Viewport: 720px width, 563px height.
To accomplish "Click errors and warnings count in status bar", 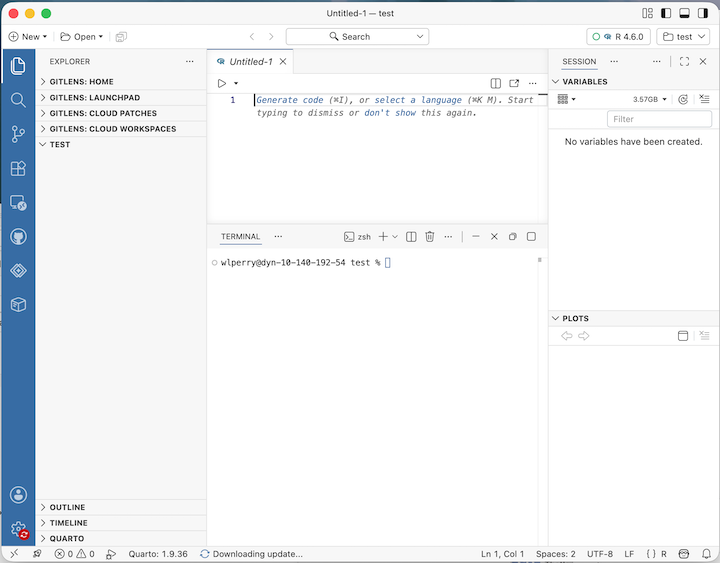I will (74, 554).
